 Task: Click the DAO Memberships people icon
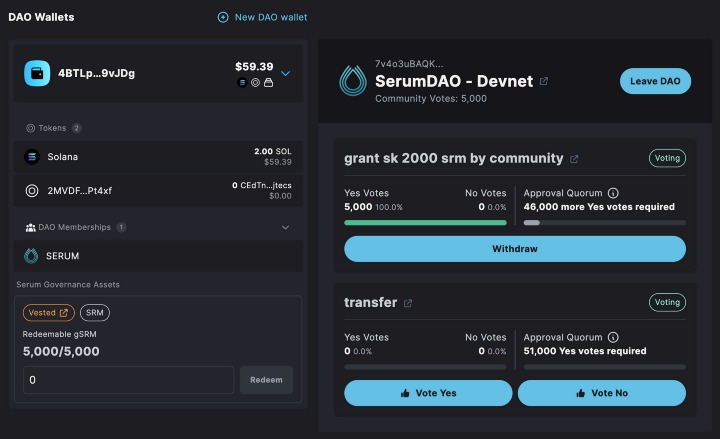[x=30, y=227]
